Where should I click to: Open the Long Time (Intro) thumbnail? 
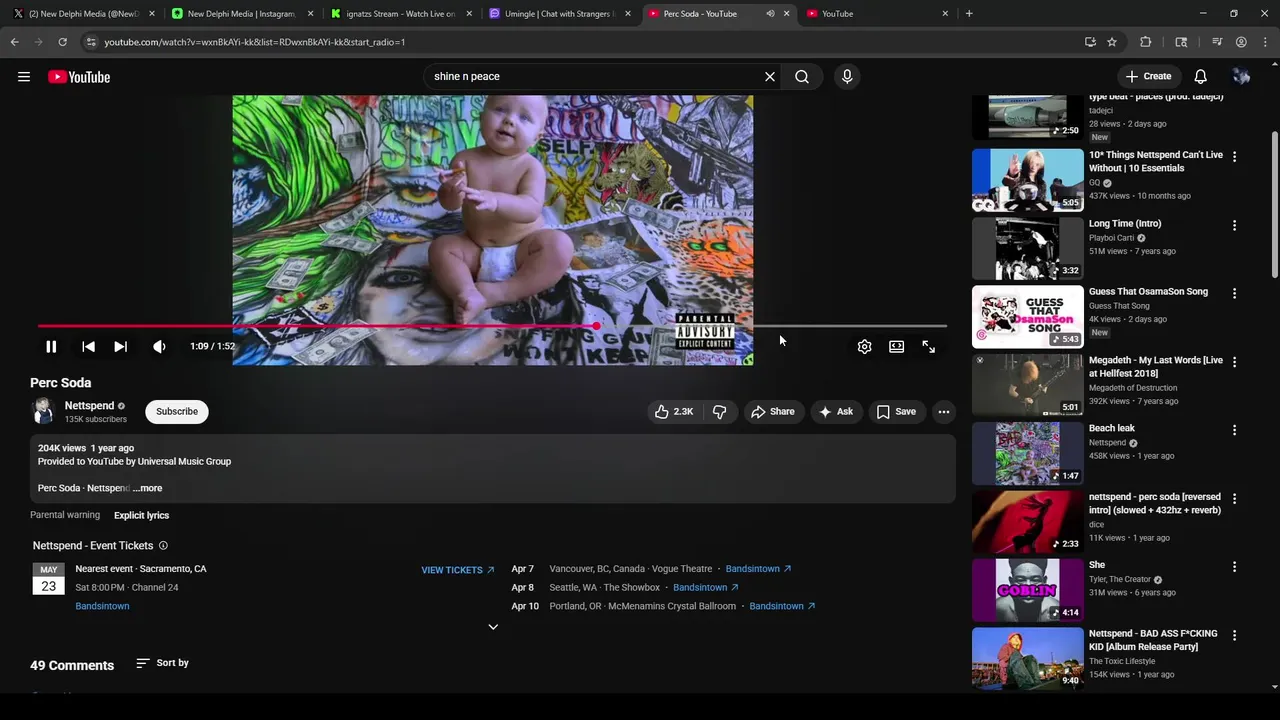pos(1028,249)
